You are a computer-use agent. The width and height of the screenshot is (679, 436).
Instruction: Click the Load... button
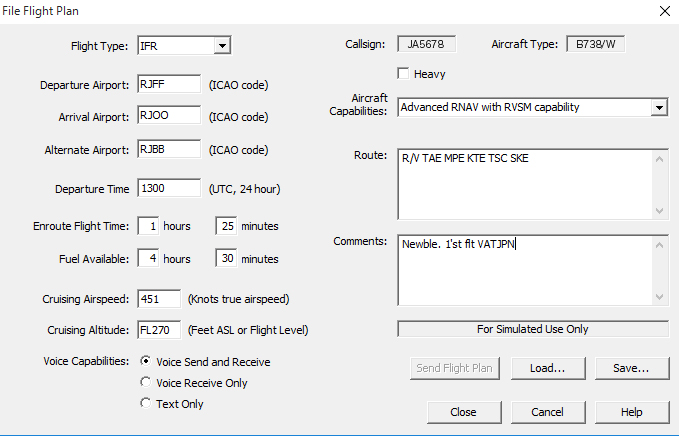548,368
